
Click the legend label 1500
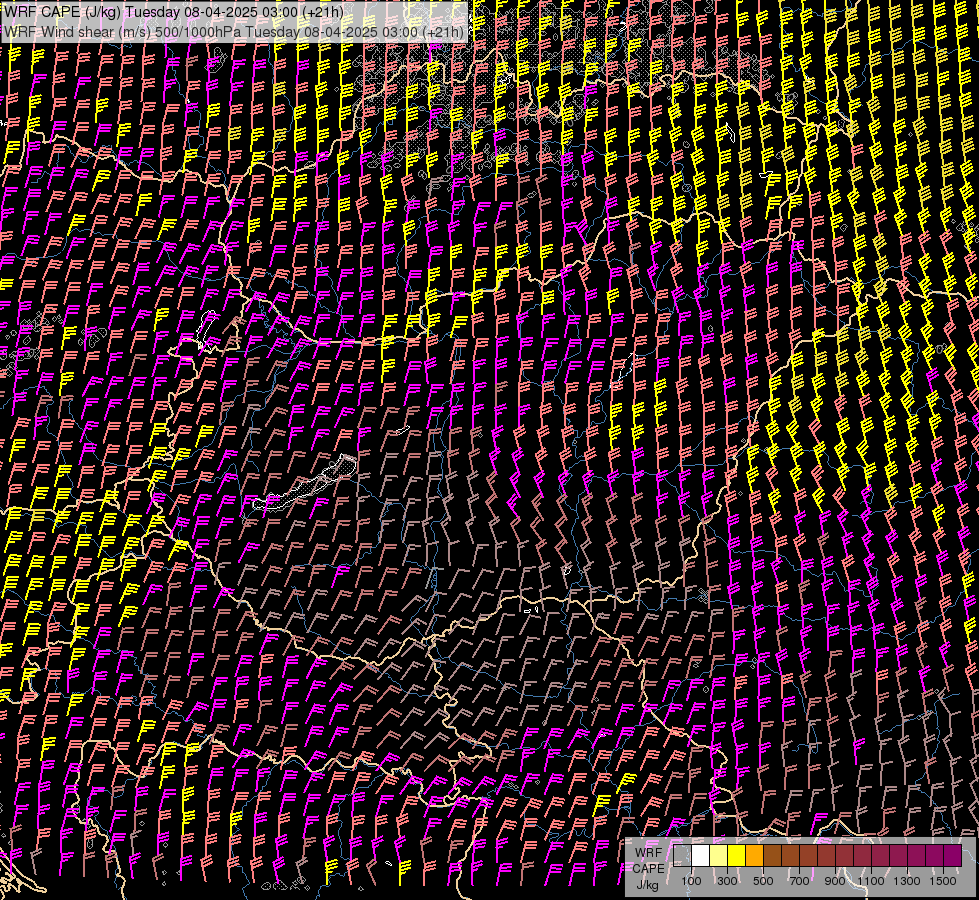[x=943, y=881]
